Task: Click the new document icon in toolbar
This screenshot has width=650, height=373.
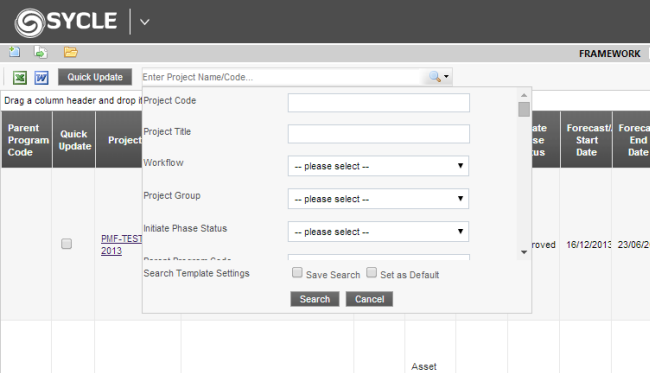Action: point(15,52)
